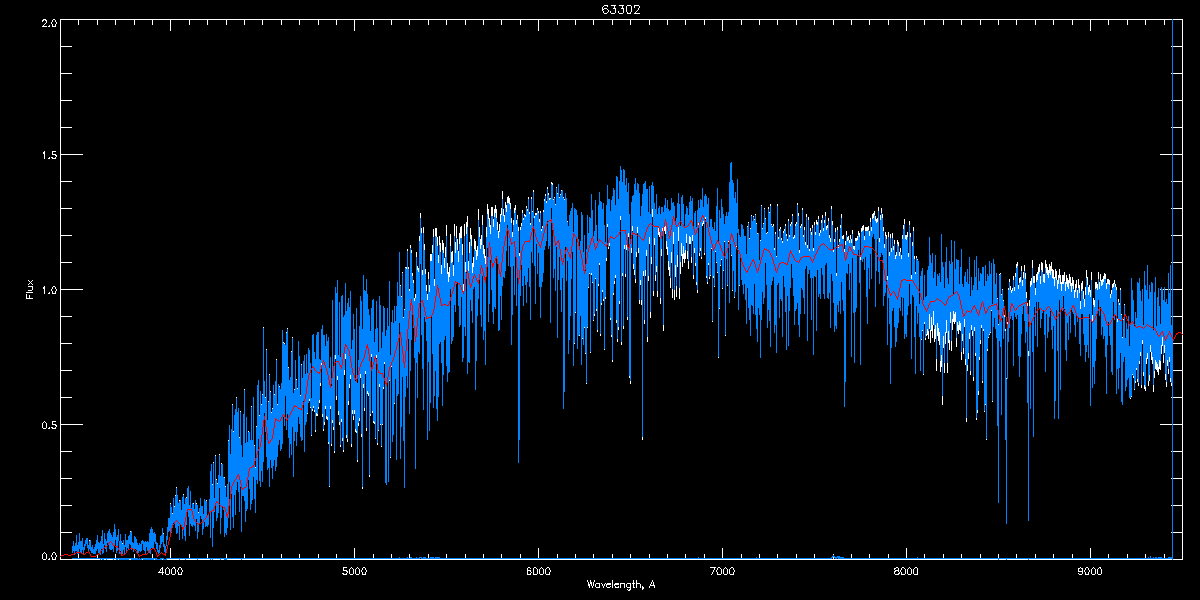Click the 5000 x-axis tick label
1200x600 pixels.
pyautogui.click(x=355, y=572)
